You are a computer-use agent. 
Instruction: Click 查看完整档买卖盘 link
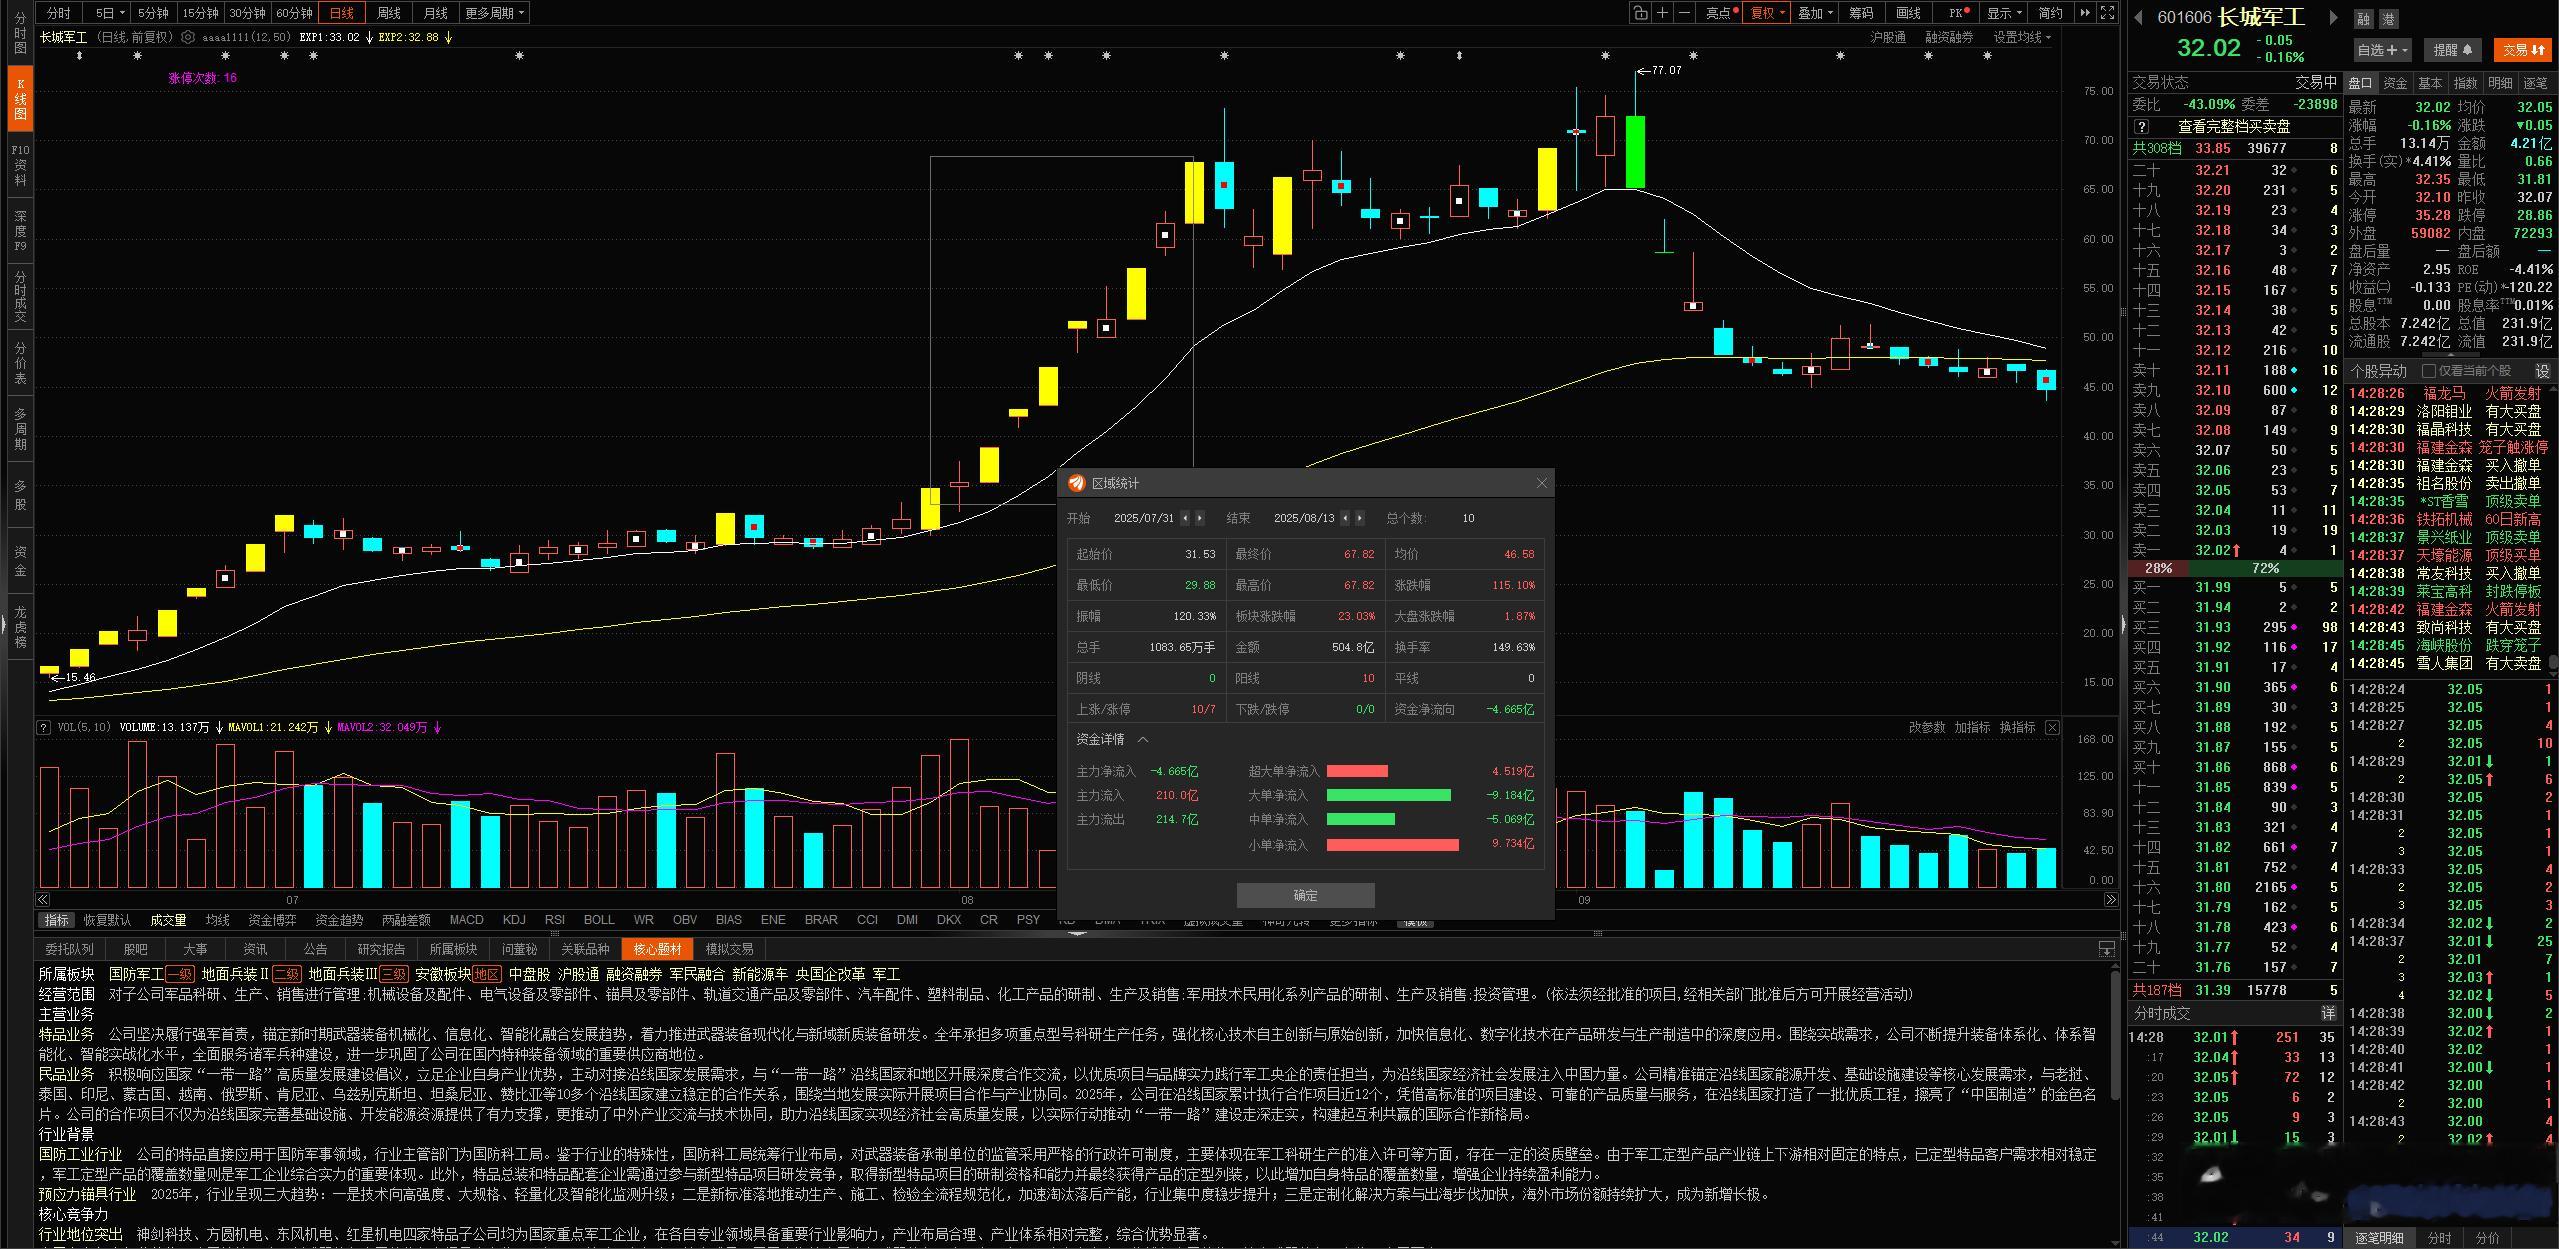(x=2234, y=127)
